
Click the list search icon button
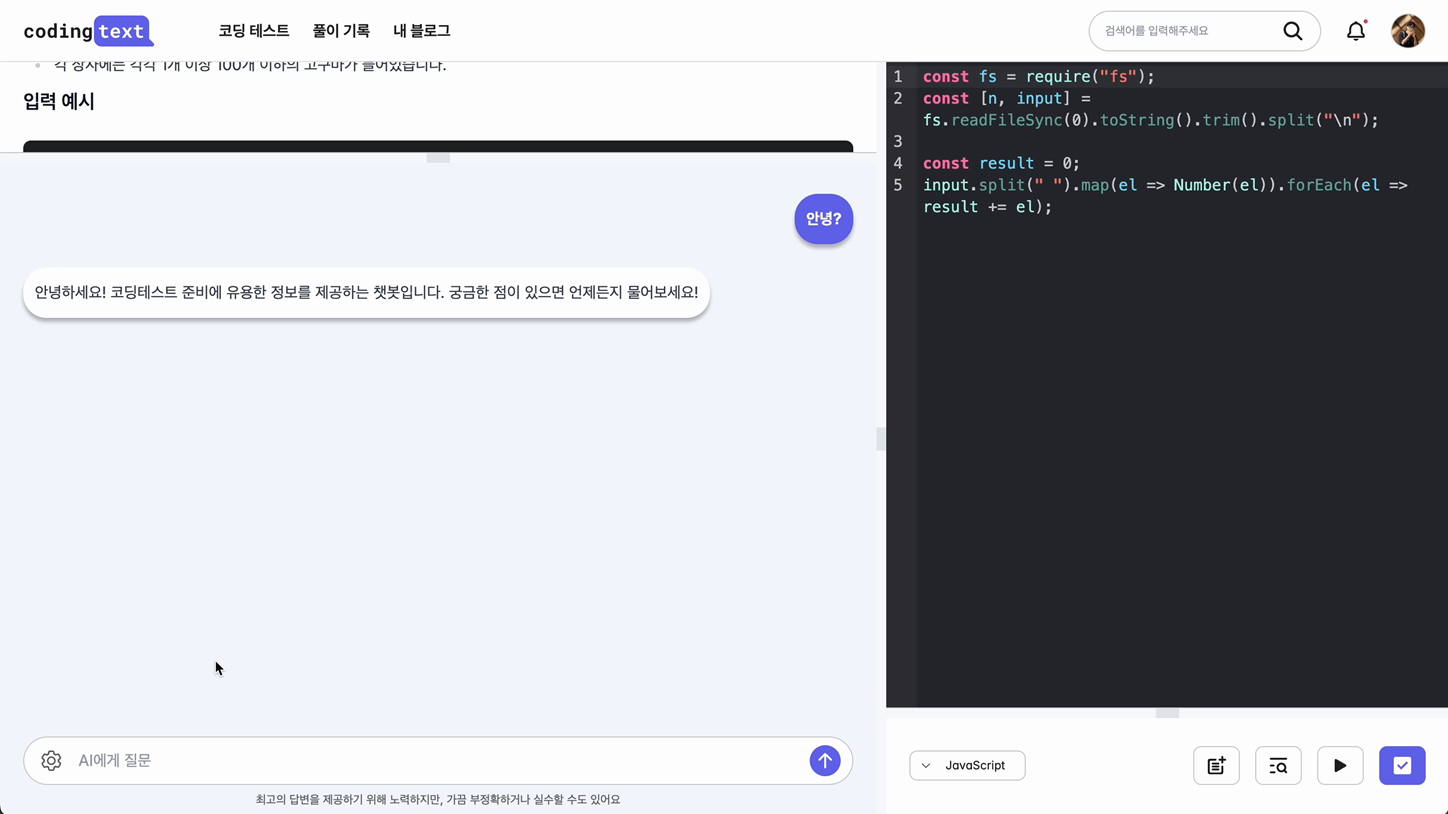1278,766
